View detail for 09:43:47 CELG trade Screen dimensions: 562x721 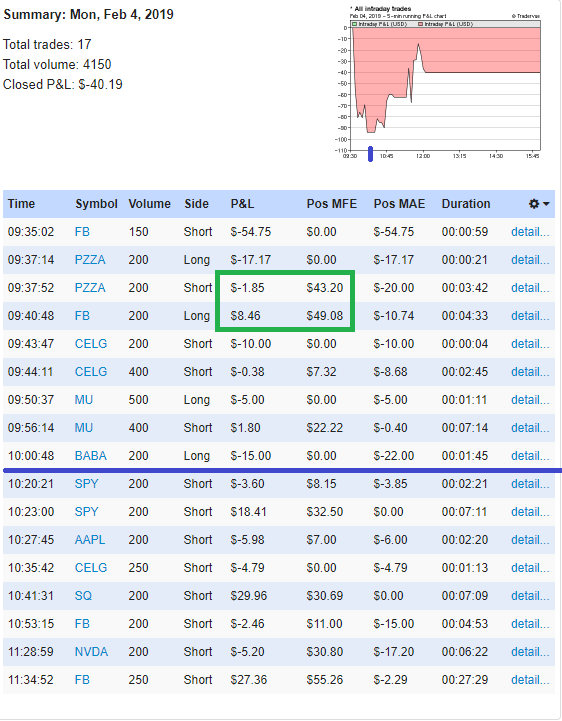(x=530, y=344)
